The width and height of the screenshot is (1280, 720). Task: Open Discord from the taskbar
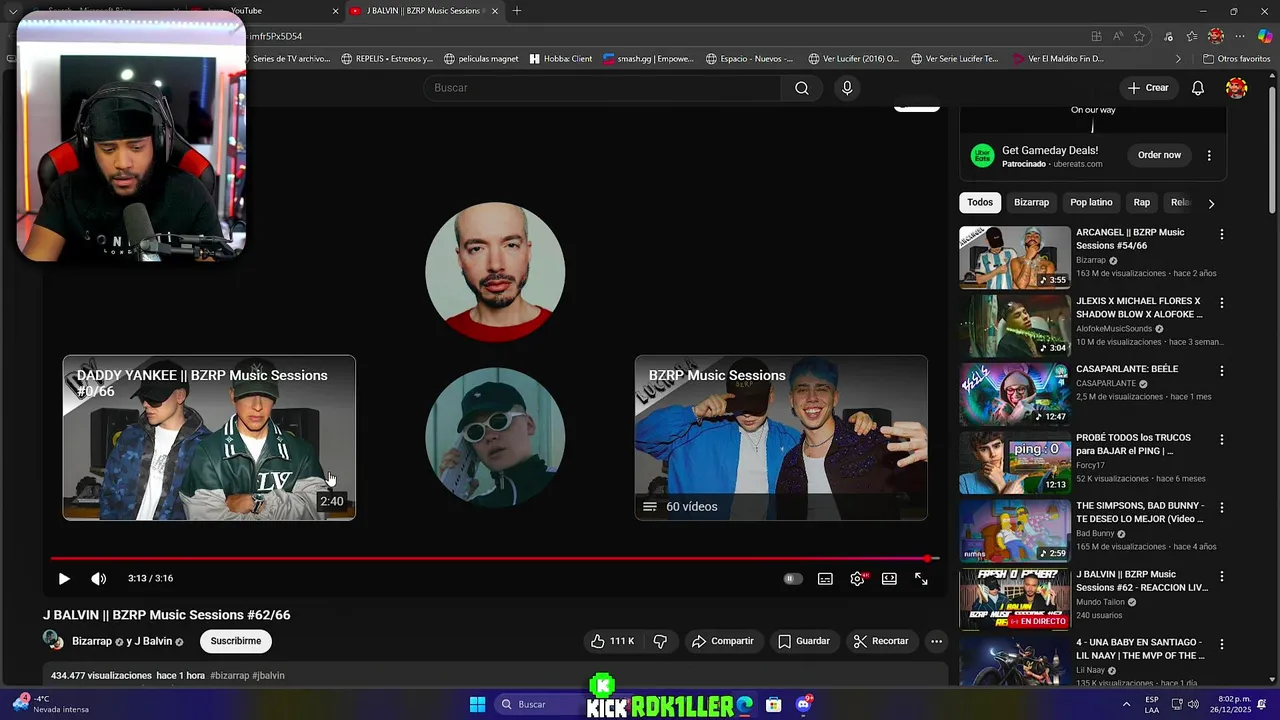[803, 704]
